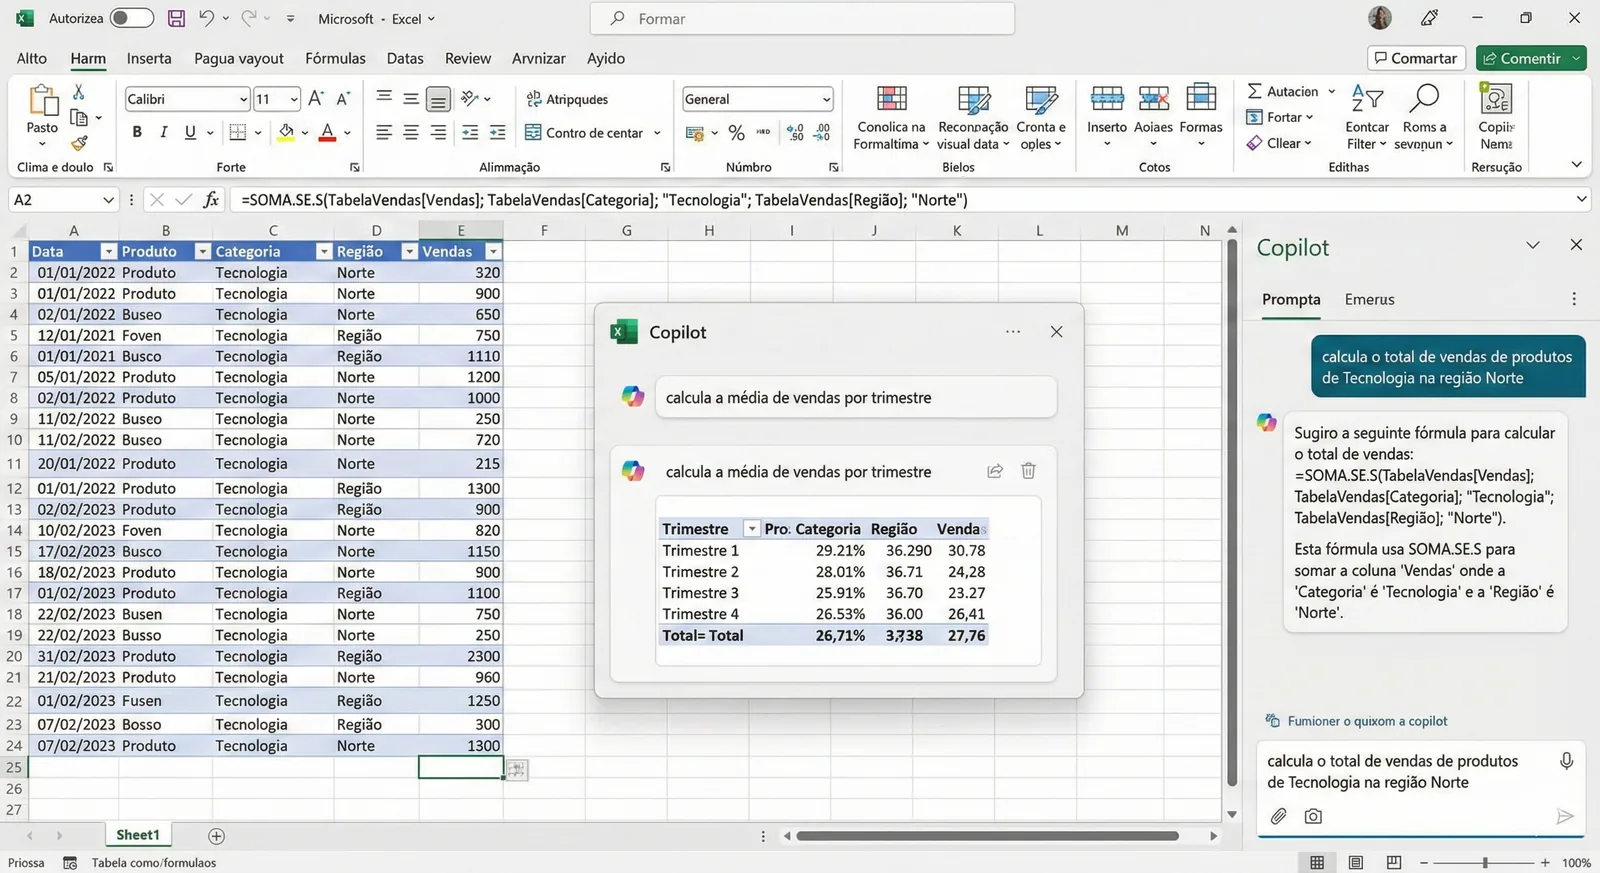
Task: Click the Cut scissors icon
Action: (79, 92)
